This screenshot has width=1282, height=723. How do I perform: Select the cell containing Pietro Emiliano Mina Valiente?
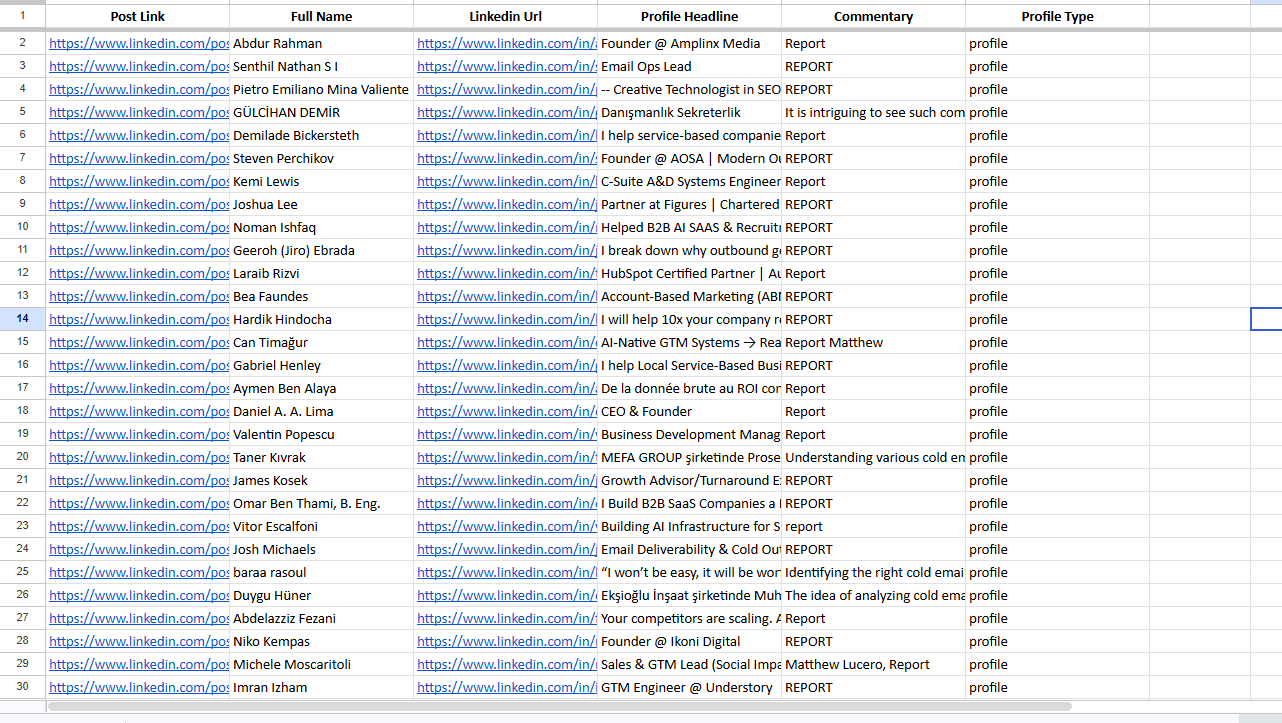pyautogui.click(x=322, y=89)
